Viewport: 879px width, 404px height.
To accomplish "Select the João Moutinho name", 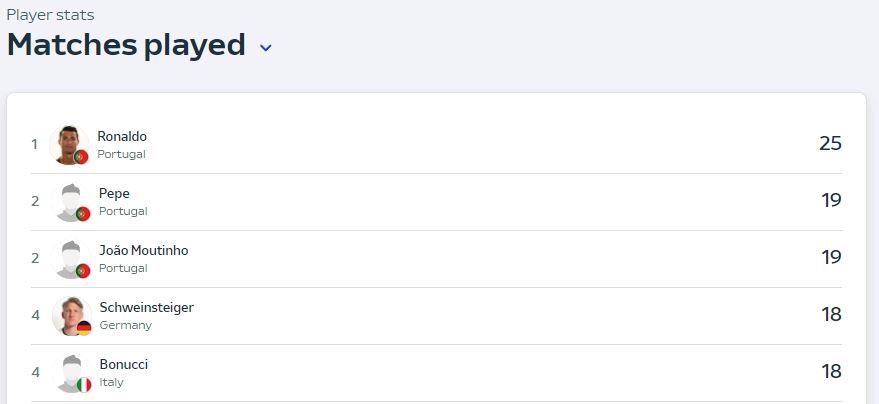I will click(144, 250).
